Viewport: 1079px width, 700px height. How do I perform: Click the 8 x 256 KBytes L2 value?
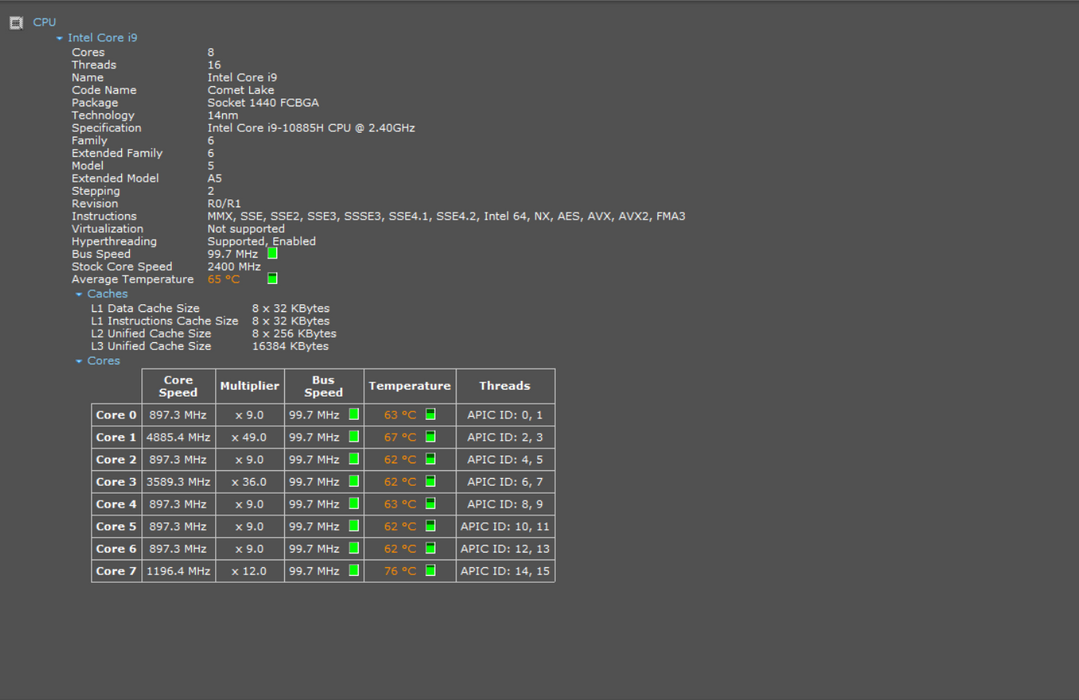295,334
